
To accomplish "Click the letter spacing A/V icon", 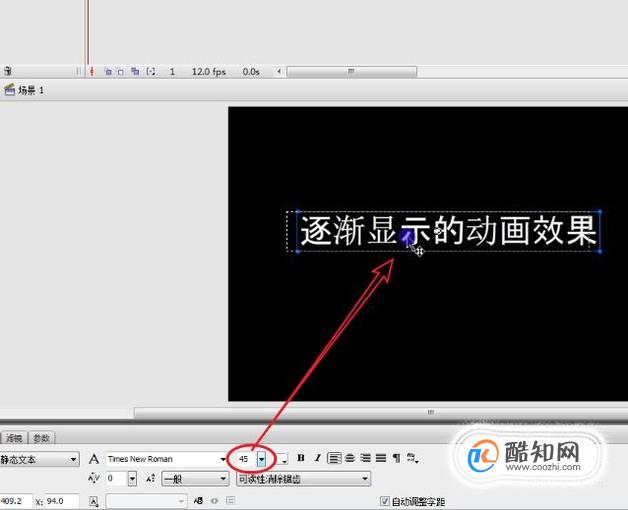I will (94, 478).
